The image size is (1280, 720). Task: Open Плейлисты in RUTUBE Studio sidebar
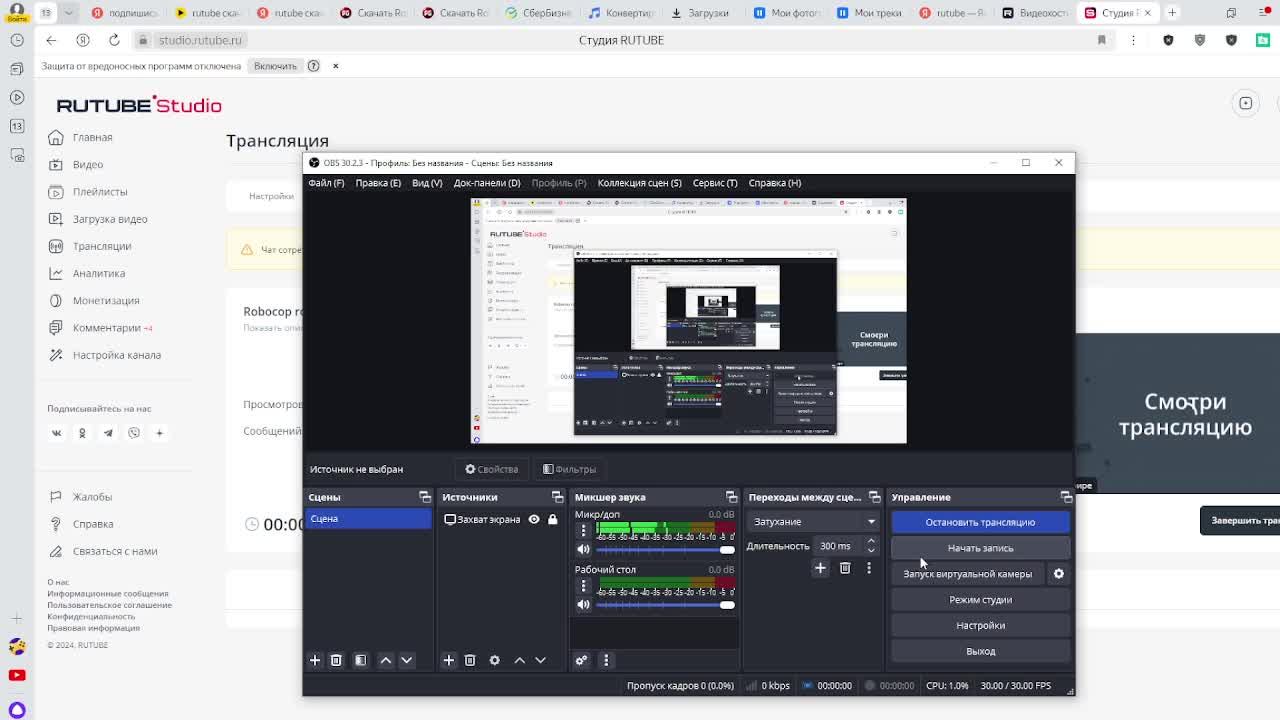(100, 192)
